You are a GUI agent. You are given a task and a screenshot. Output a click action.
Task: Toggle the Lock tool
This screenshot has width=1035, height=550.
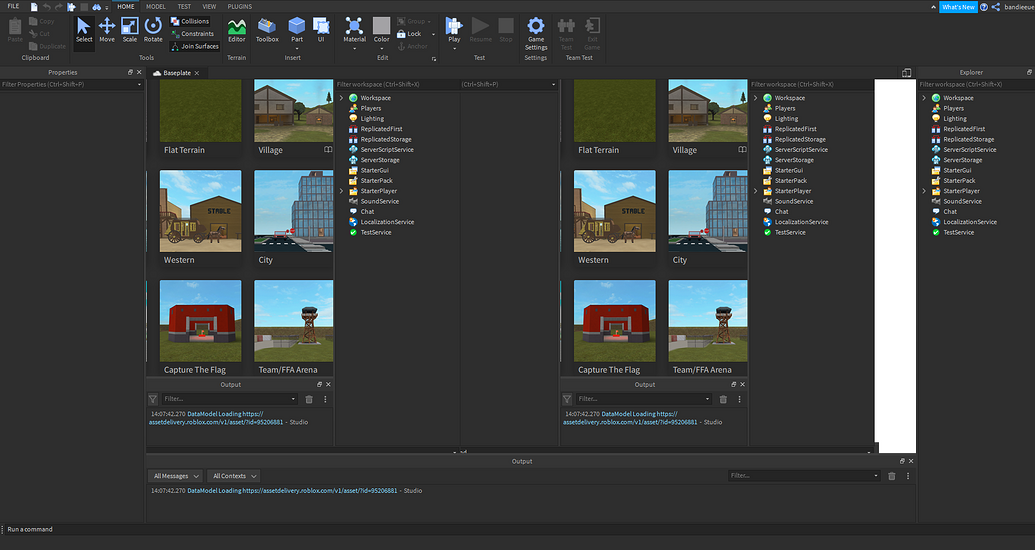(x=409, y=34)
